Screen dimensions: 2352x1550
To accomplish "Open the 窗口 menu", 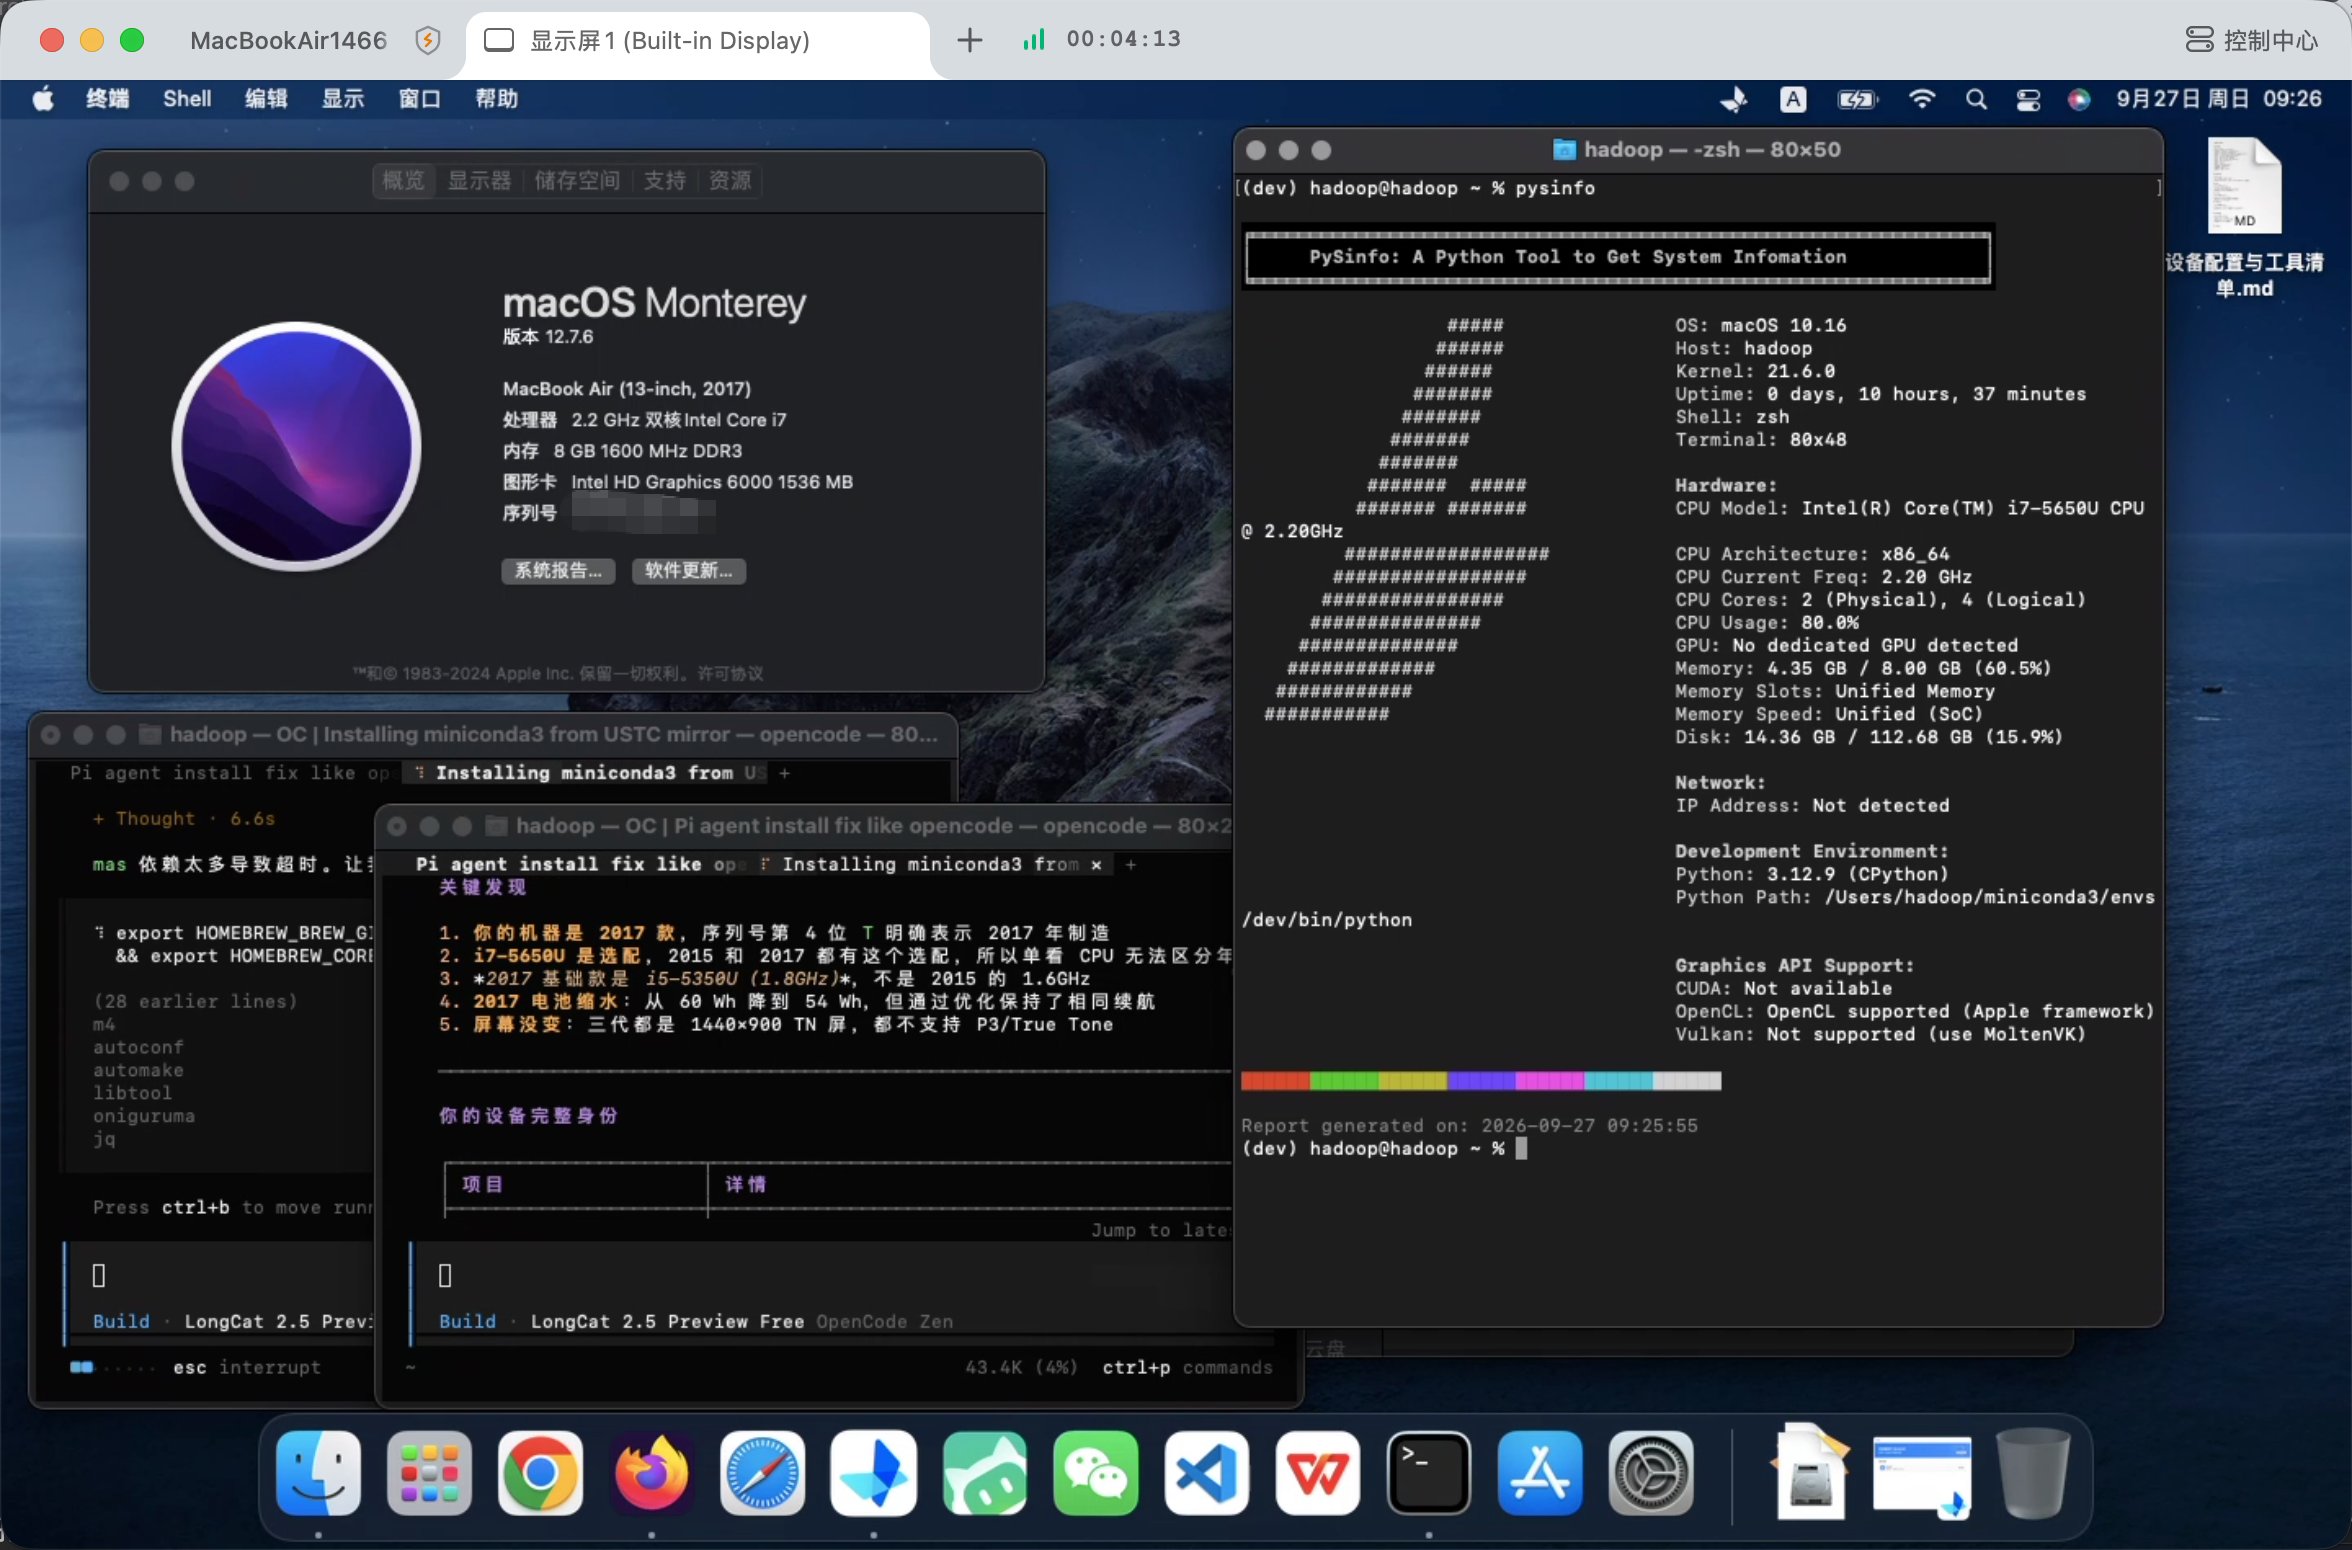I will click(419, 99).
